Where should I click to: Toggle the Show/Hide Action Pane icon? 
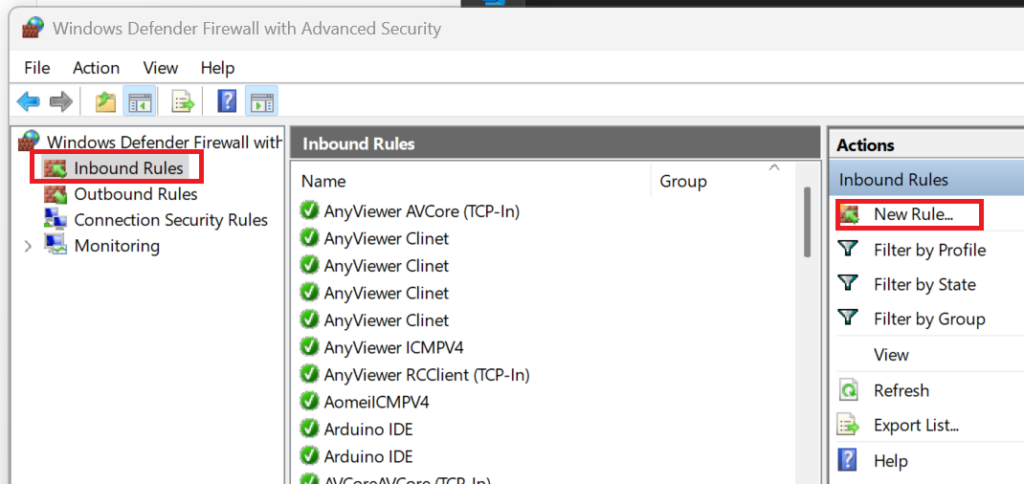262,101
